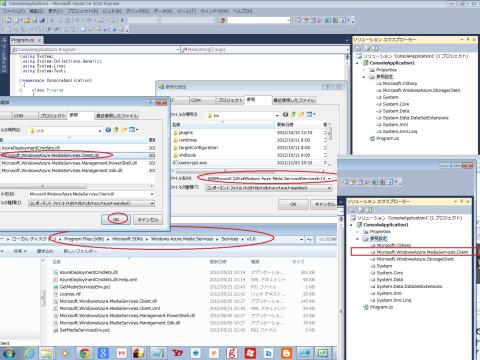Navigate to Microsoft SDKs breadcrumb segment
Viewport: 480px width, 360px height.
click(x=127, y=239)
